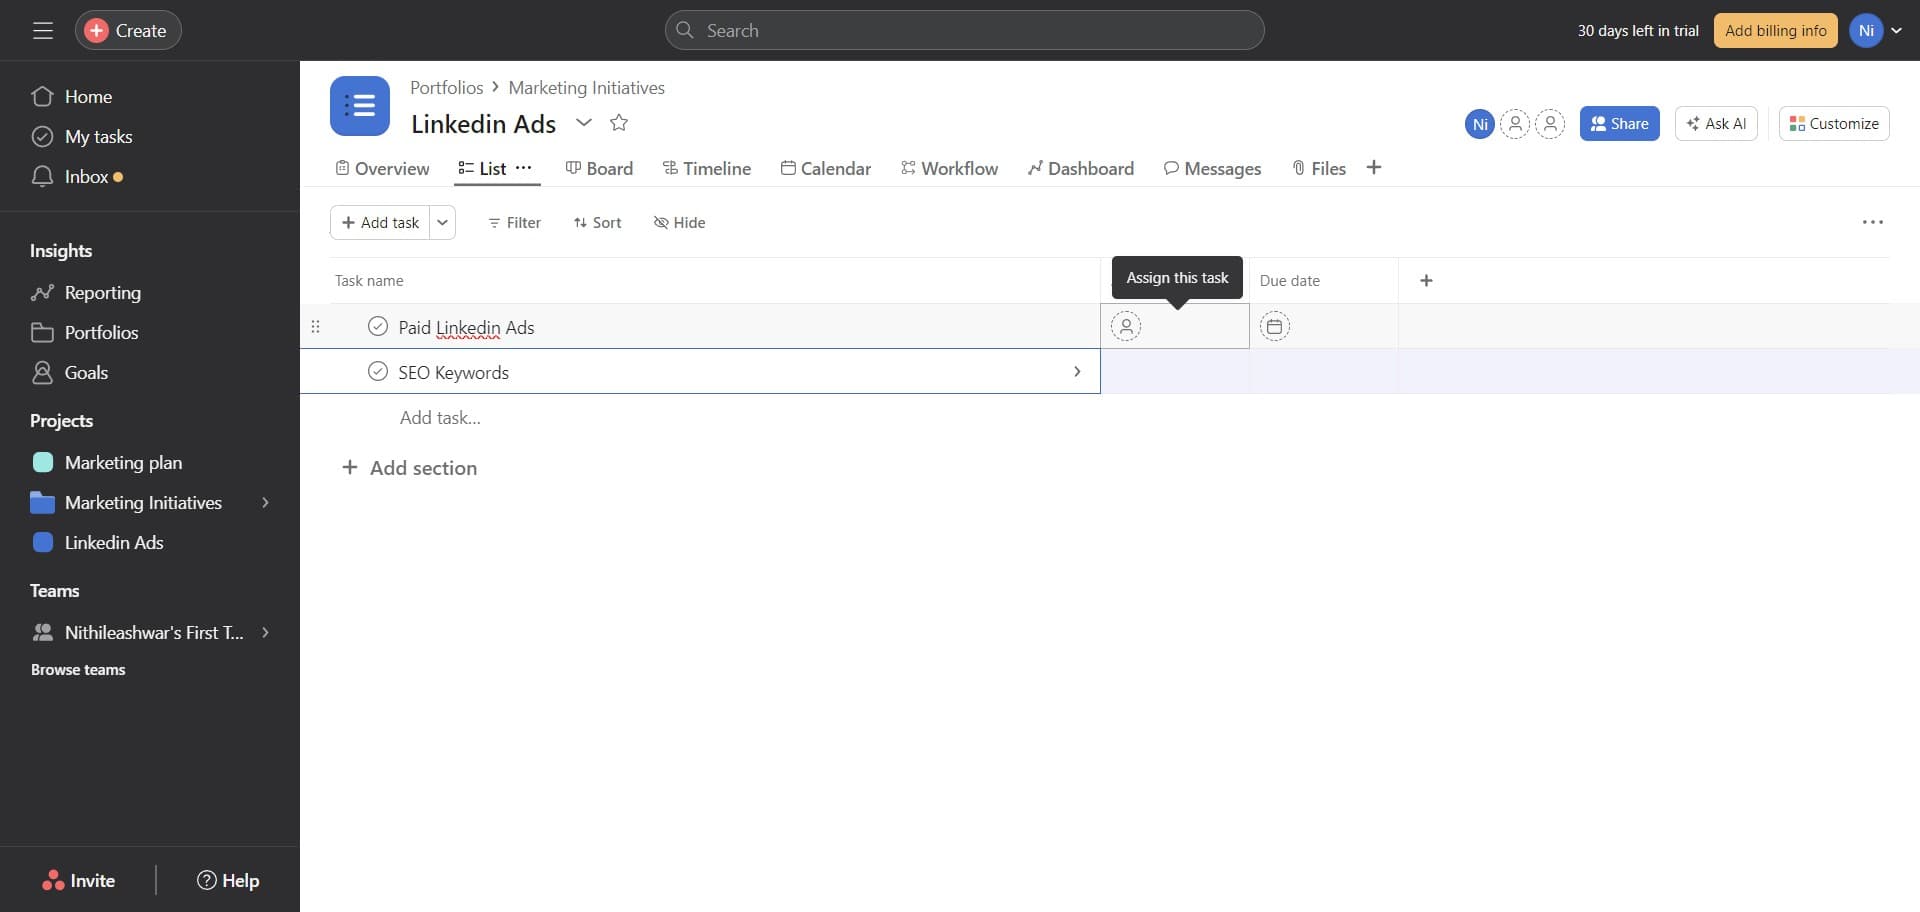This screenshot has width=1920, height=912.
Task: Click the Customize button
Action: (1833, 123)
